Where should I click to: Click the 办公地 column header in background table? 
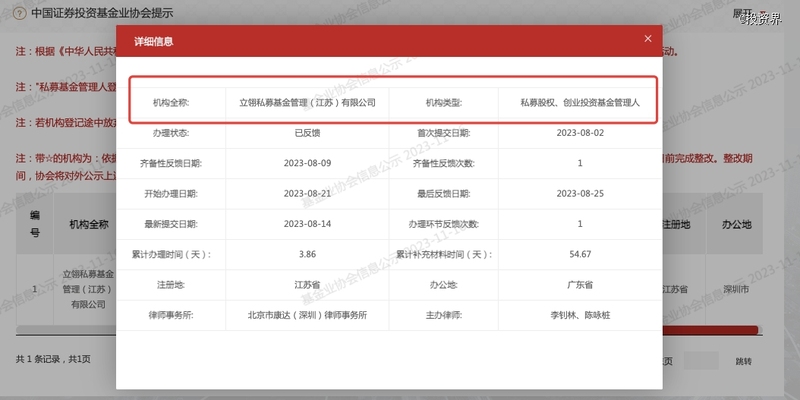click(x=736, y=224)
